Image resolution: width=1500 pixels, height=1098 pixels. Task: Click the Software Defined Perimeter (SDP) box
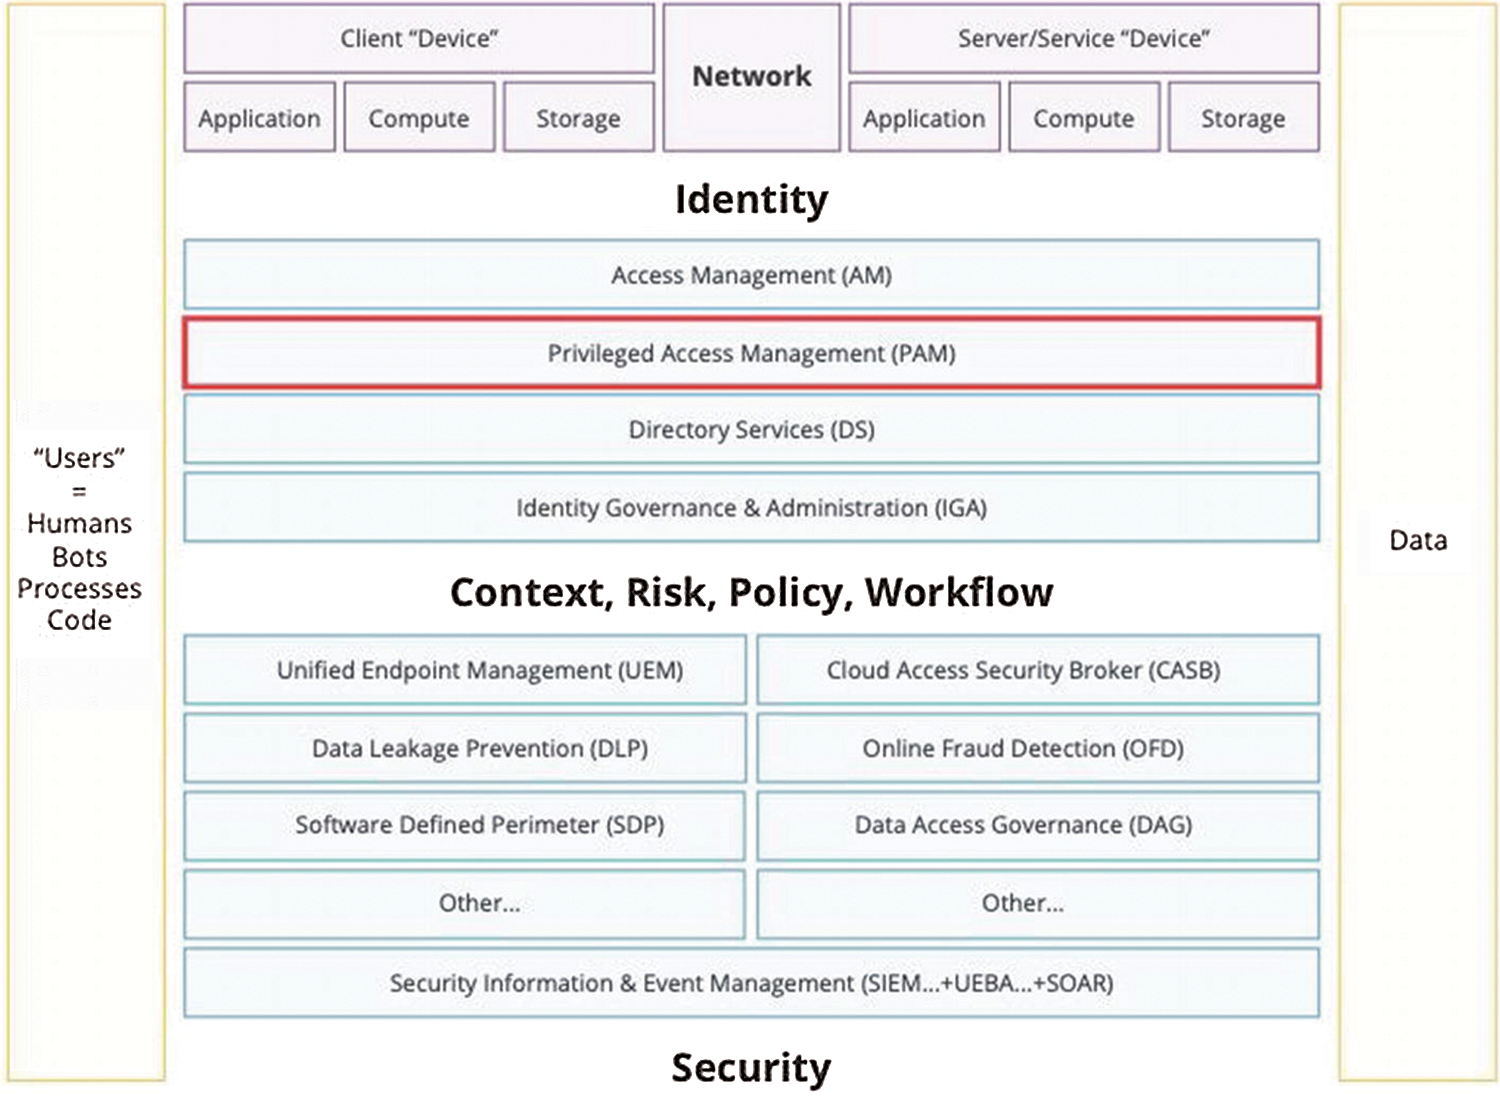[465, 825]
